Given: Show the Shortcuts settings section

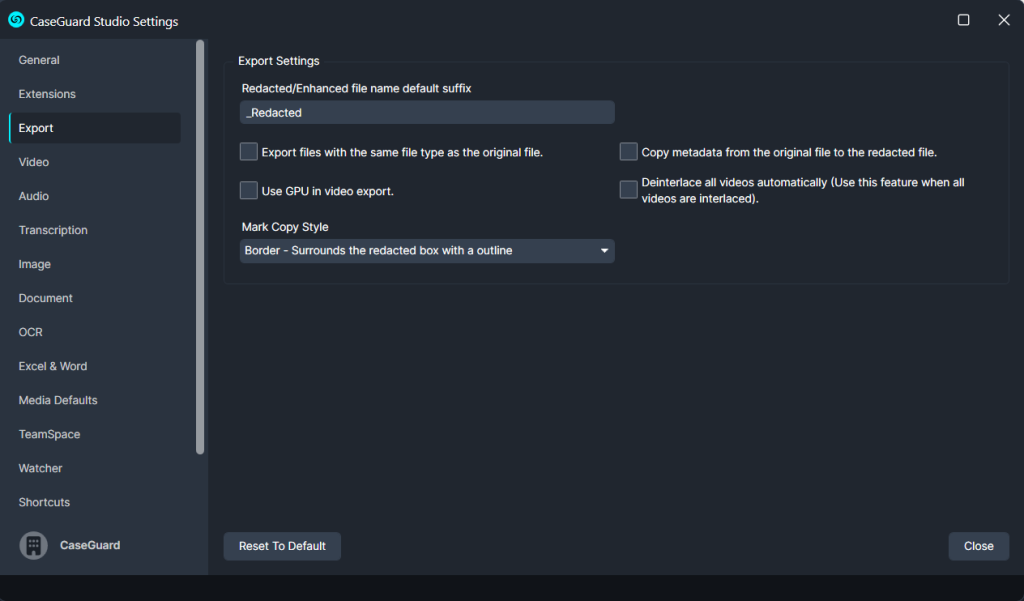Looking at the screenshot, I should (44, 502).
